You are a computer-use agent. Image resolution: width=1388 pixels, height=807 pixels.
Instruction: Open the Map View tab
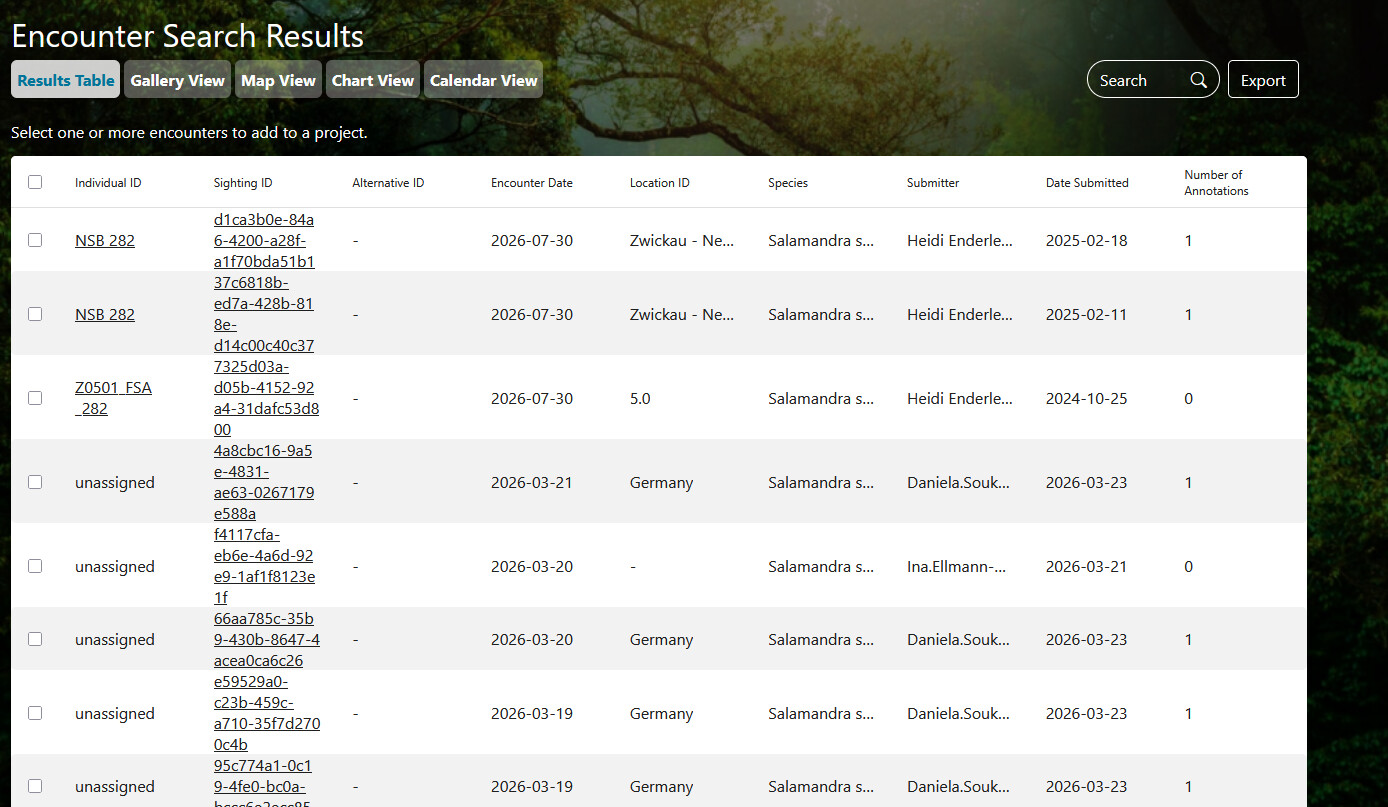(278, 80)
